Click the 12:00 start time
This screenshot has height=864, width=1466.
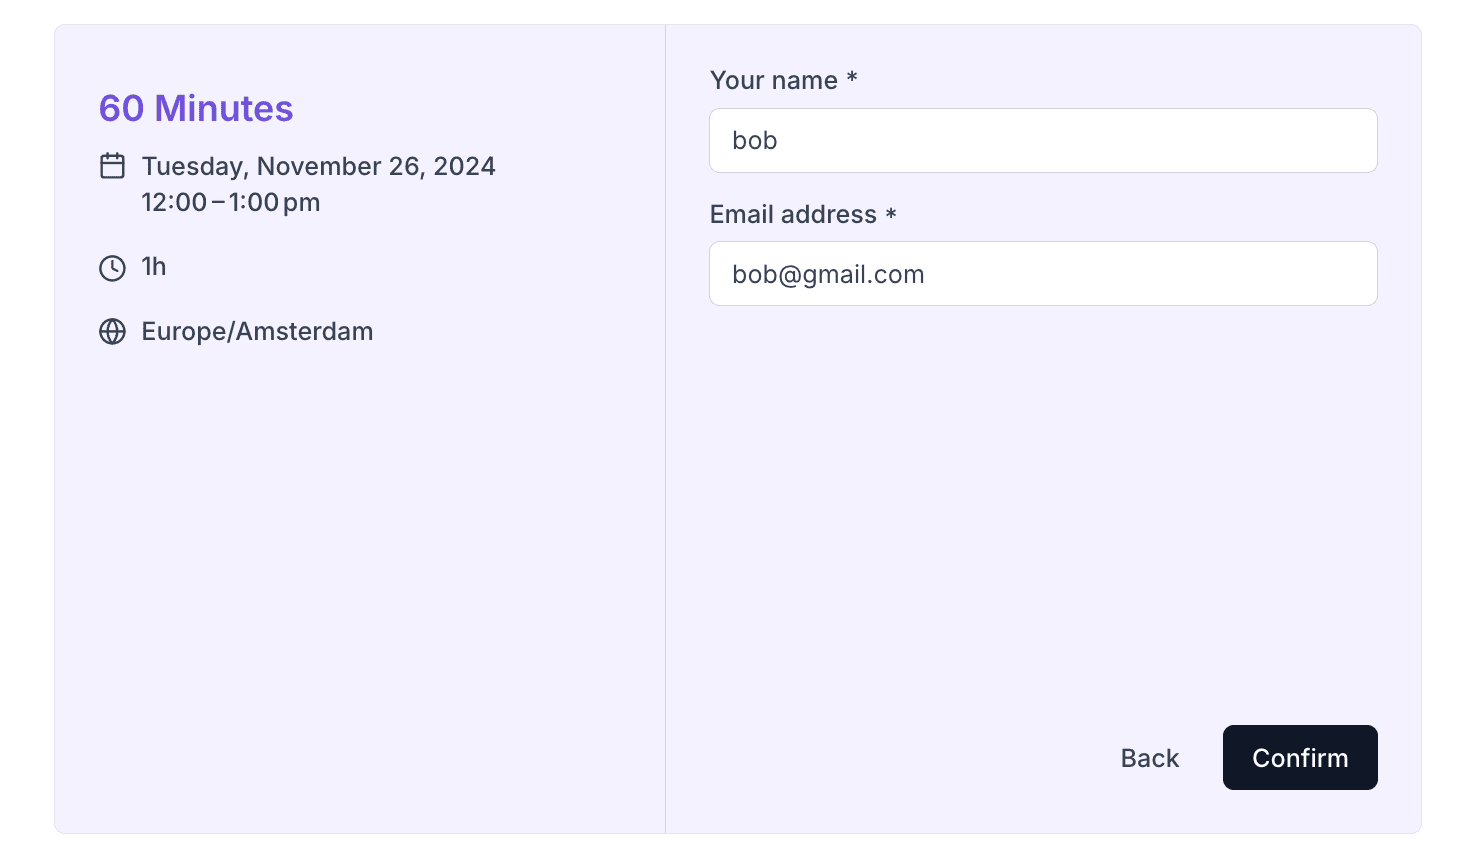(x=174, y=202)
